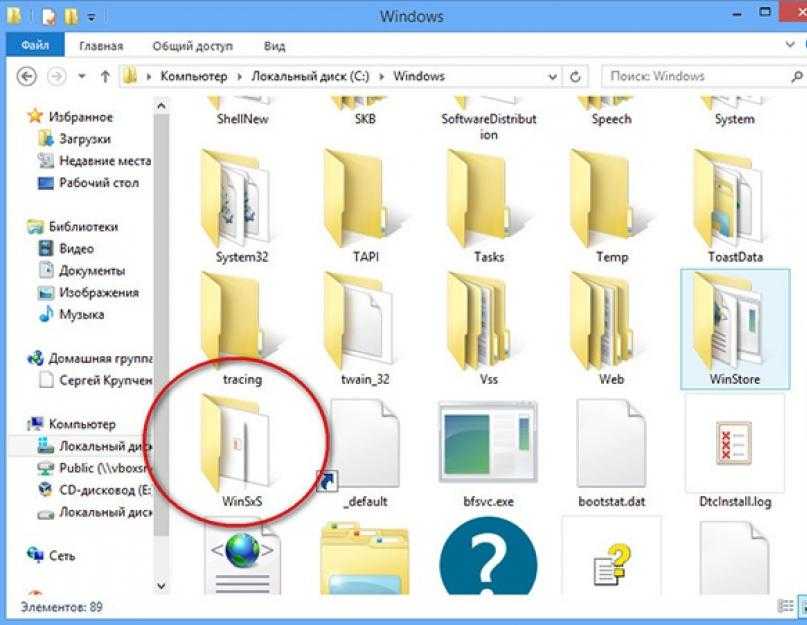Open the Видео library
The image size is (807, 625).
point(77,249)
